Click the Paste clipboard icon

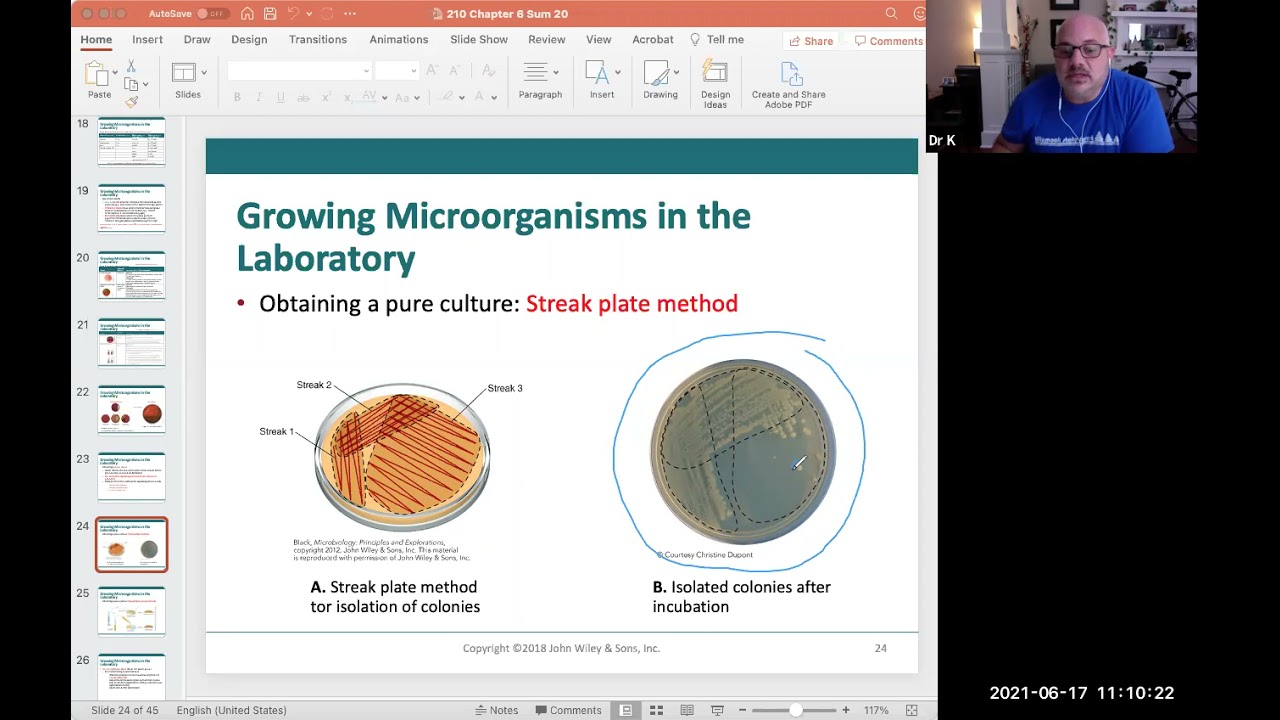tap(97, 74)
